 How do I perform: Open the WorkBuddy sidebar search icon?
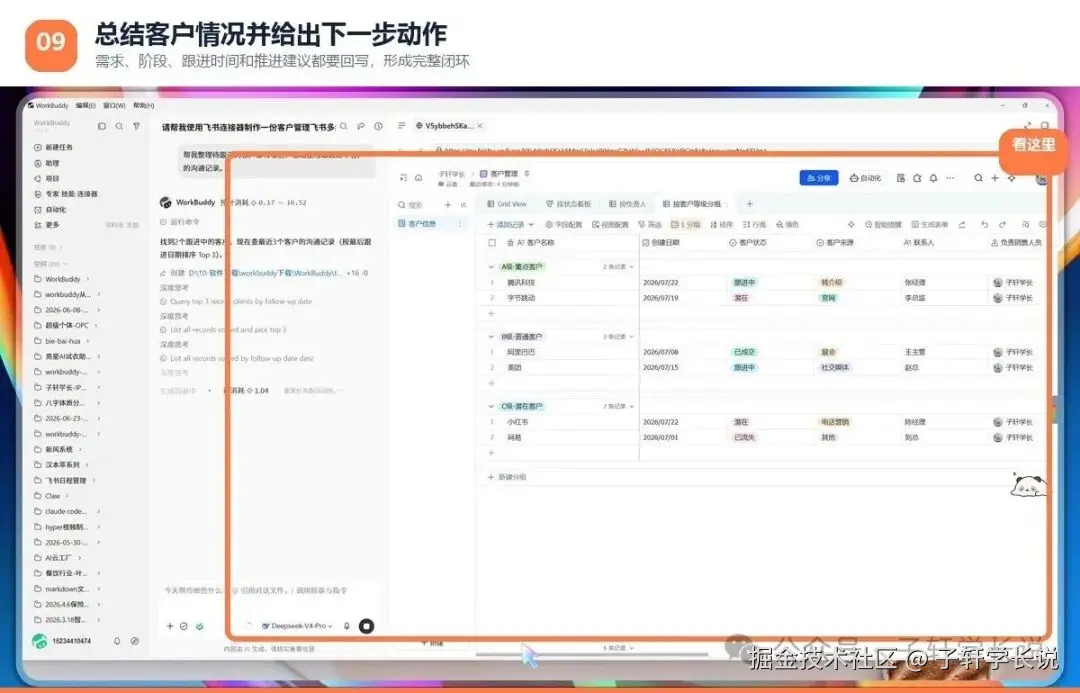[119, 126]
